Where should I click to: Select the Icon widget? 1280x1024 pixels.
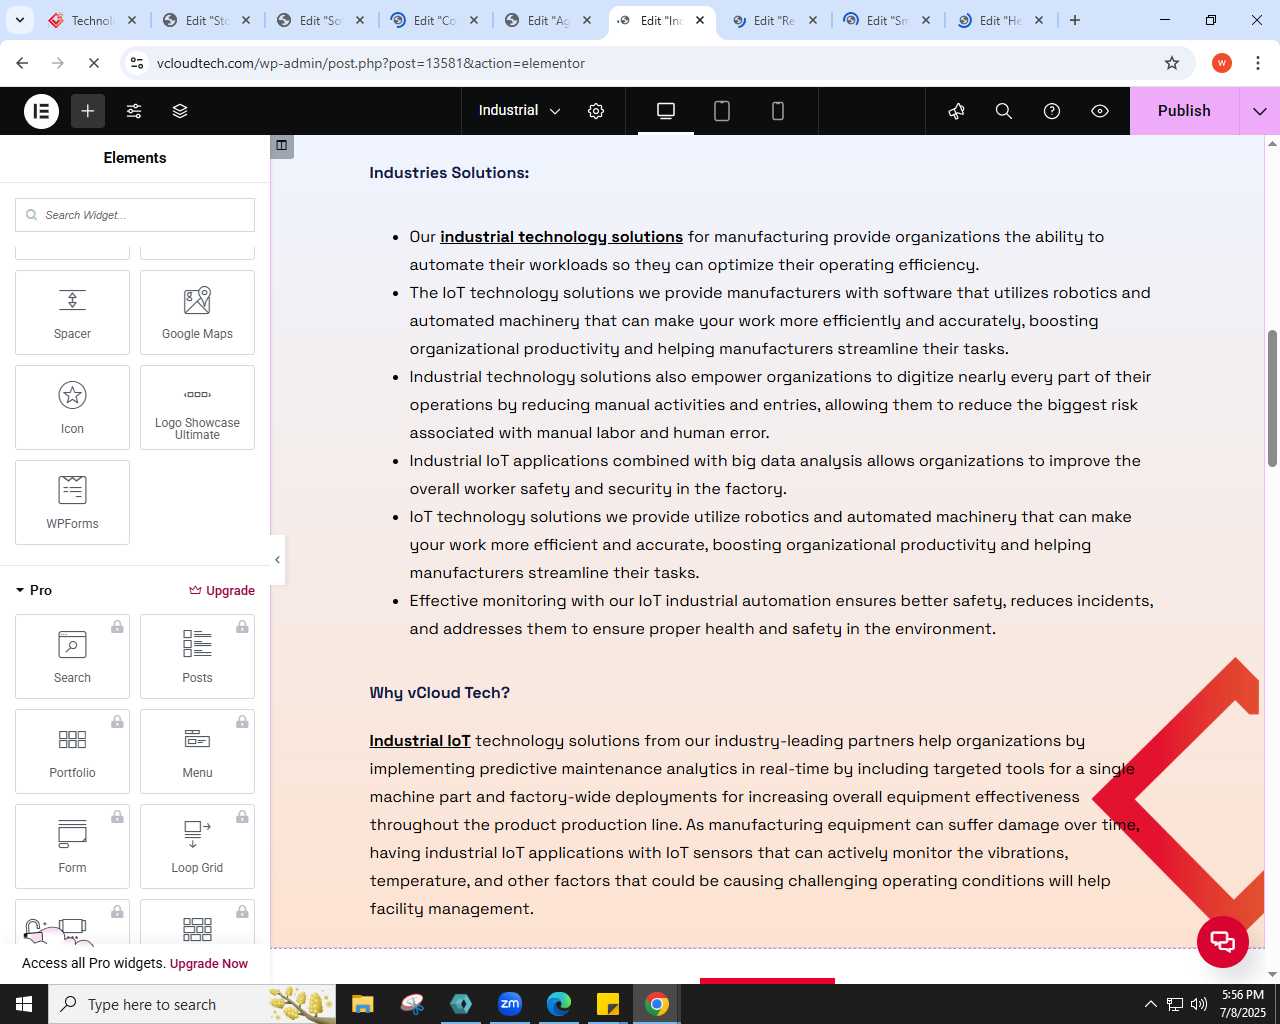tap(72, 407)
